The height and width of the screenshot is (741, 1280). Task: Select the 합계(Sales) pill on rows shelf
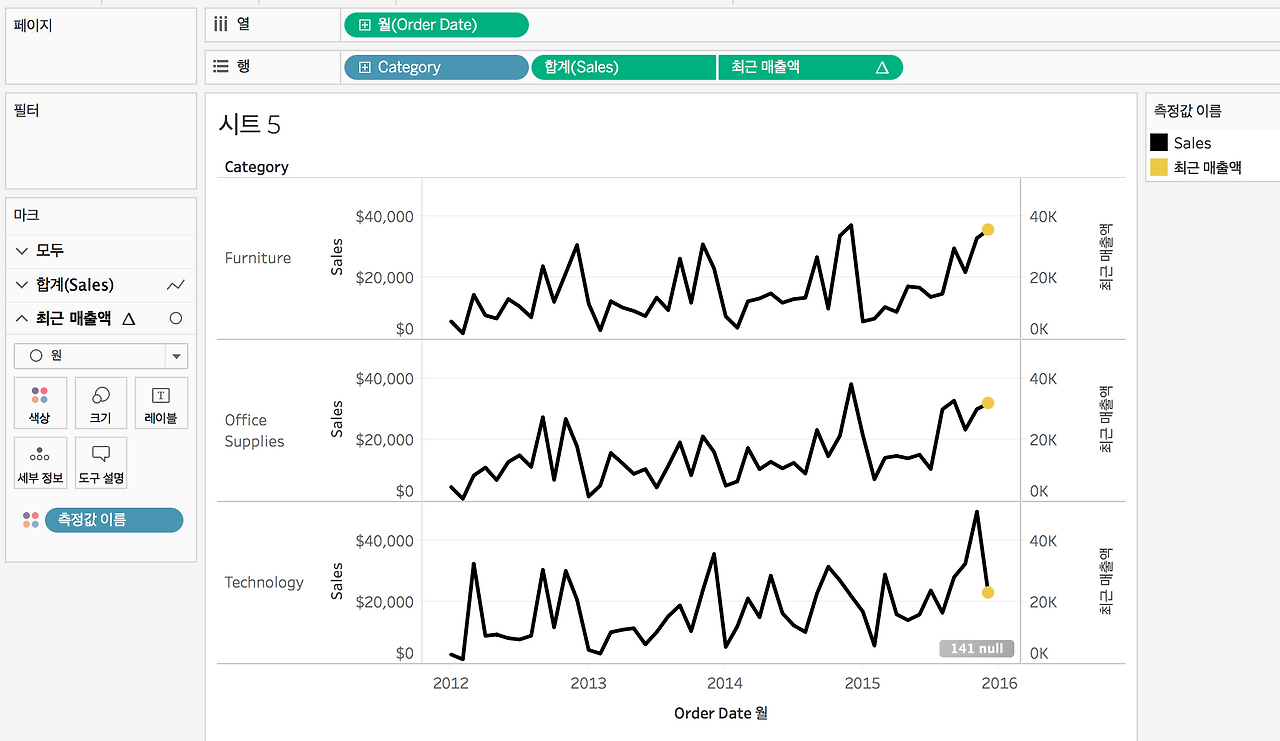(623, 67)
